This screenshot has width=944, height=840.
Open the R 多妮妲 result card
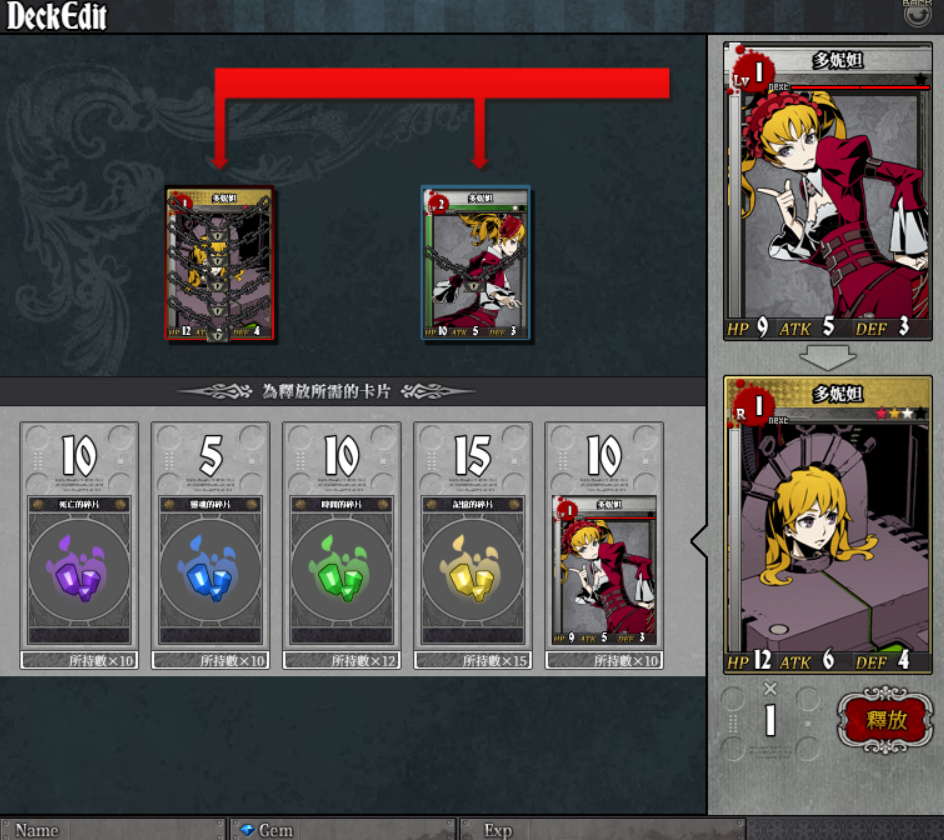point(828,524)
